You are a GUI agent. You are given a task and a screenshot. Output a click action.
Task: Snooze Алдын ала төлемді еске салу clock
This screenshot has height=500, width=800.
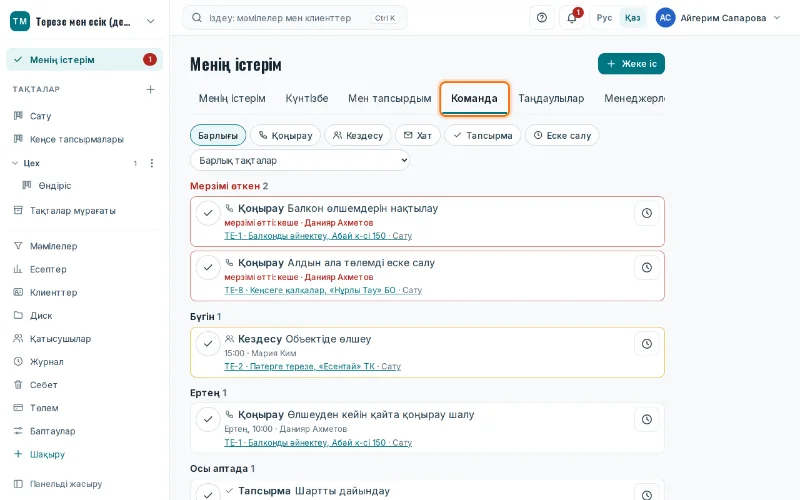[x=646, y=267]
